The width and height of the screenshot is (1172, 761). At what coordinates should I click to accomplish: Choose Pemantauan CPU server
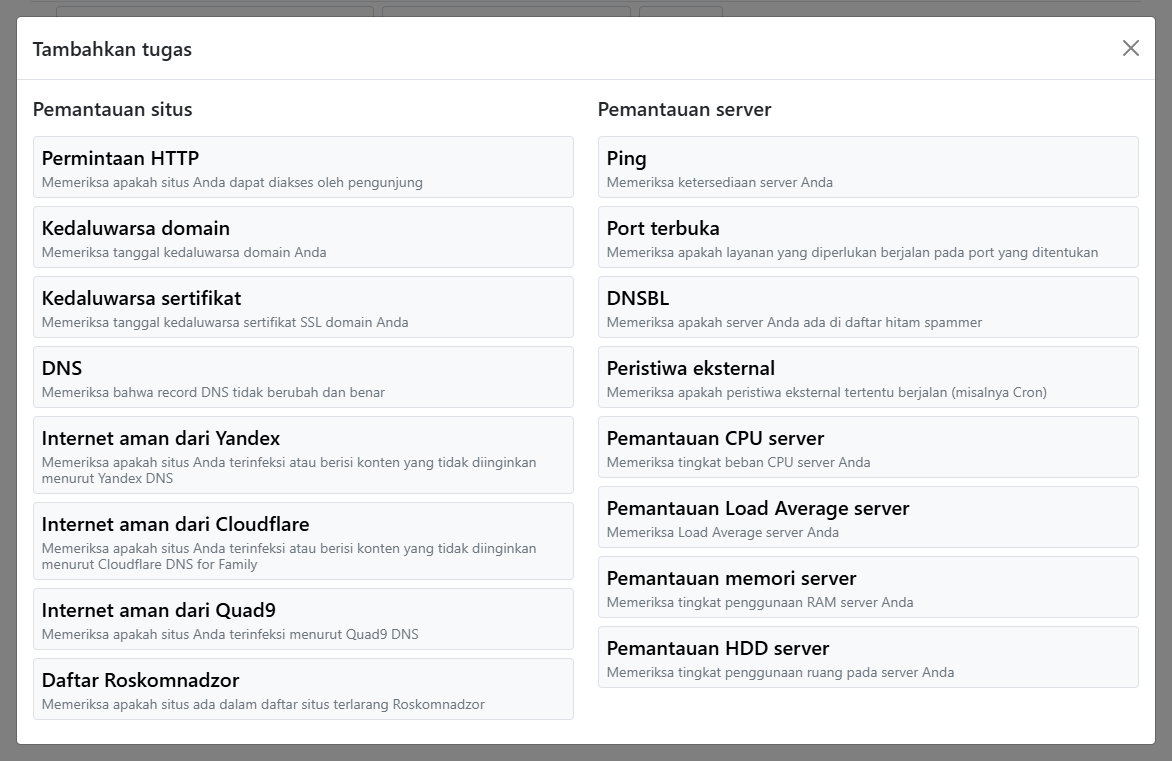click(868, 447)
